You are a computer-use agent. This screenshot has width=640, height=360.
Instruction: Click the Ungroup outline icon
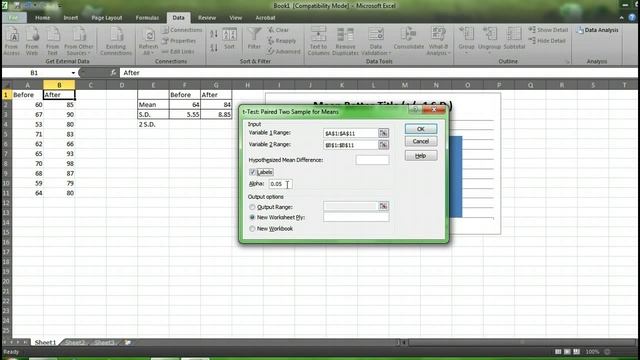[x=489, y=40]
